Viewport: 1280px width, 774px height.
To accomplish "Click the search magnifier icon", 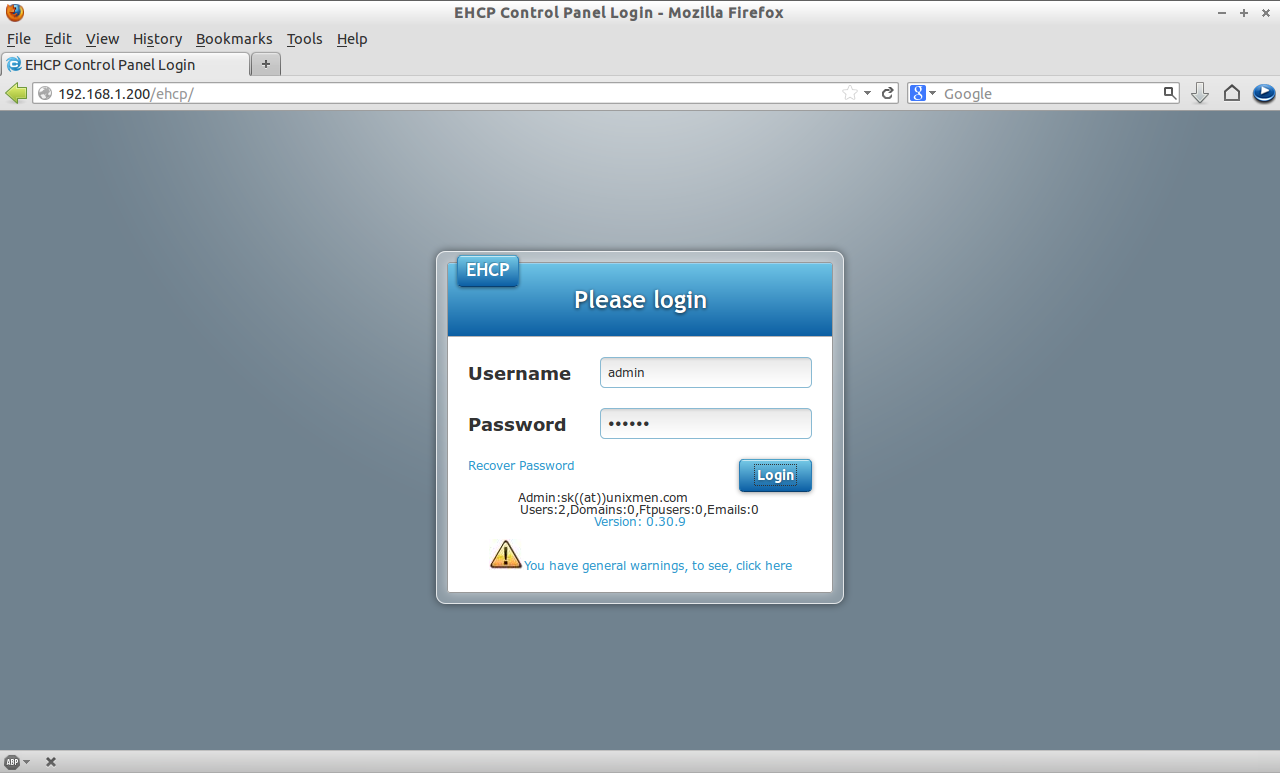I will coord(1170,93).
